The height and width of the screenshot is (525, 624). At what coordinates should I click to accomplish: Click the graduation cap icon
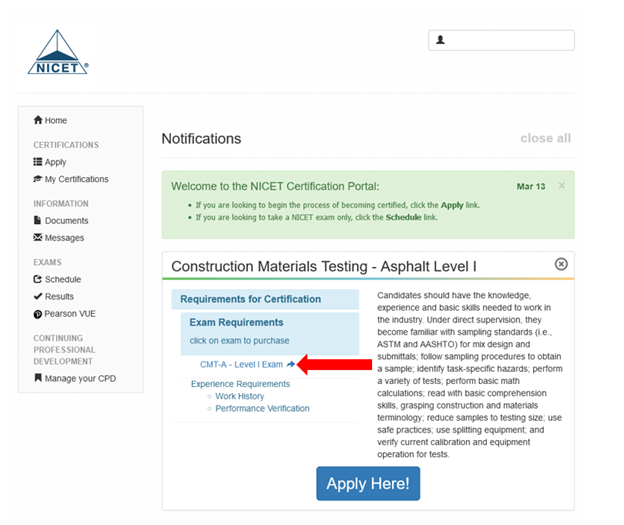click(x=38, y=179)
